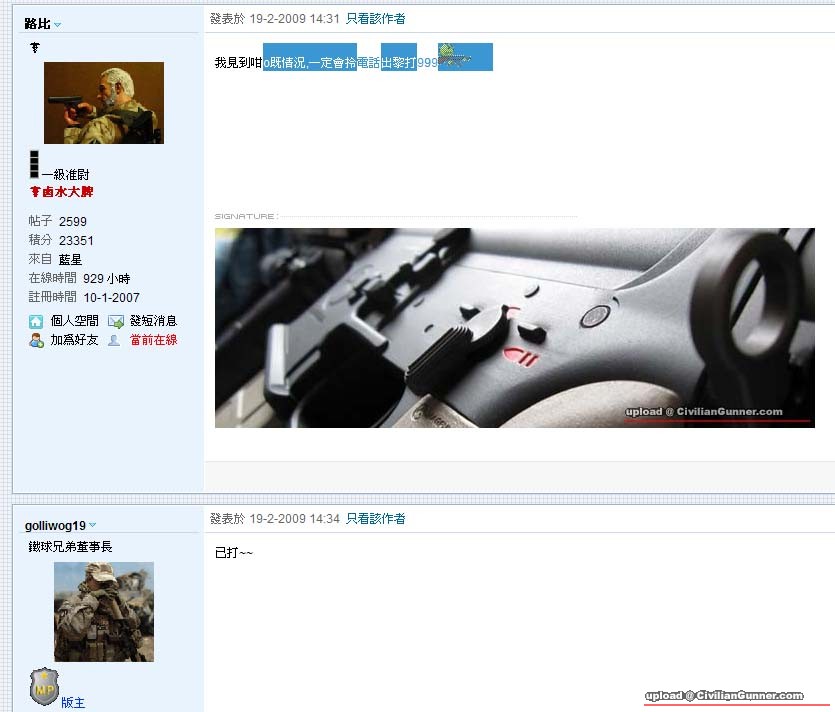Click the 個人空間 house icon
This screenshot has width=835, height=712.
point(36,322)
